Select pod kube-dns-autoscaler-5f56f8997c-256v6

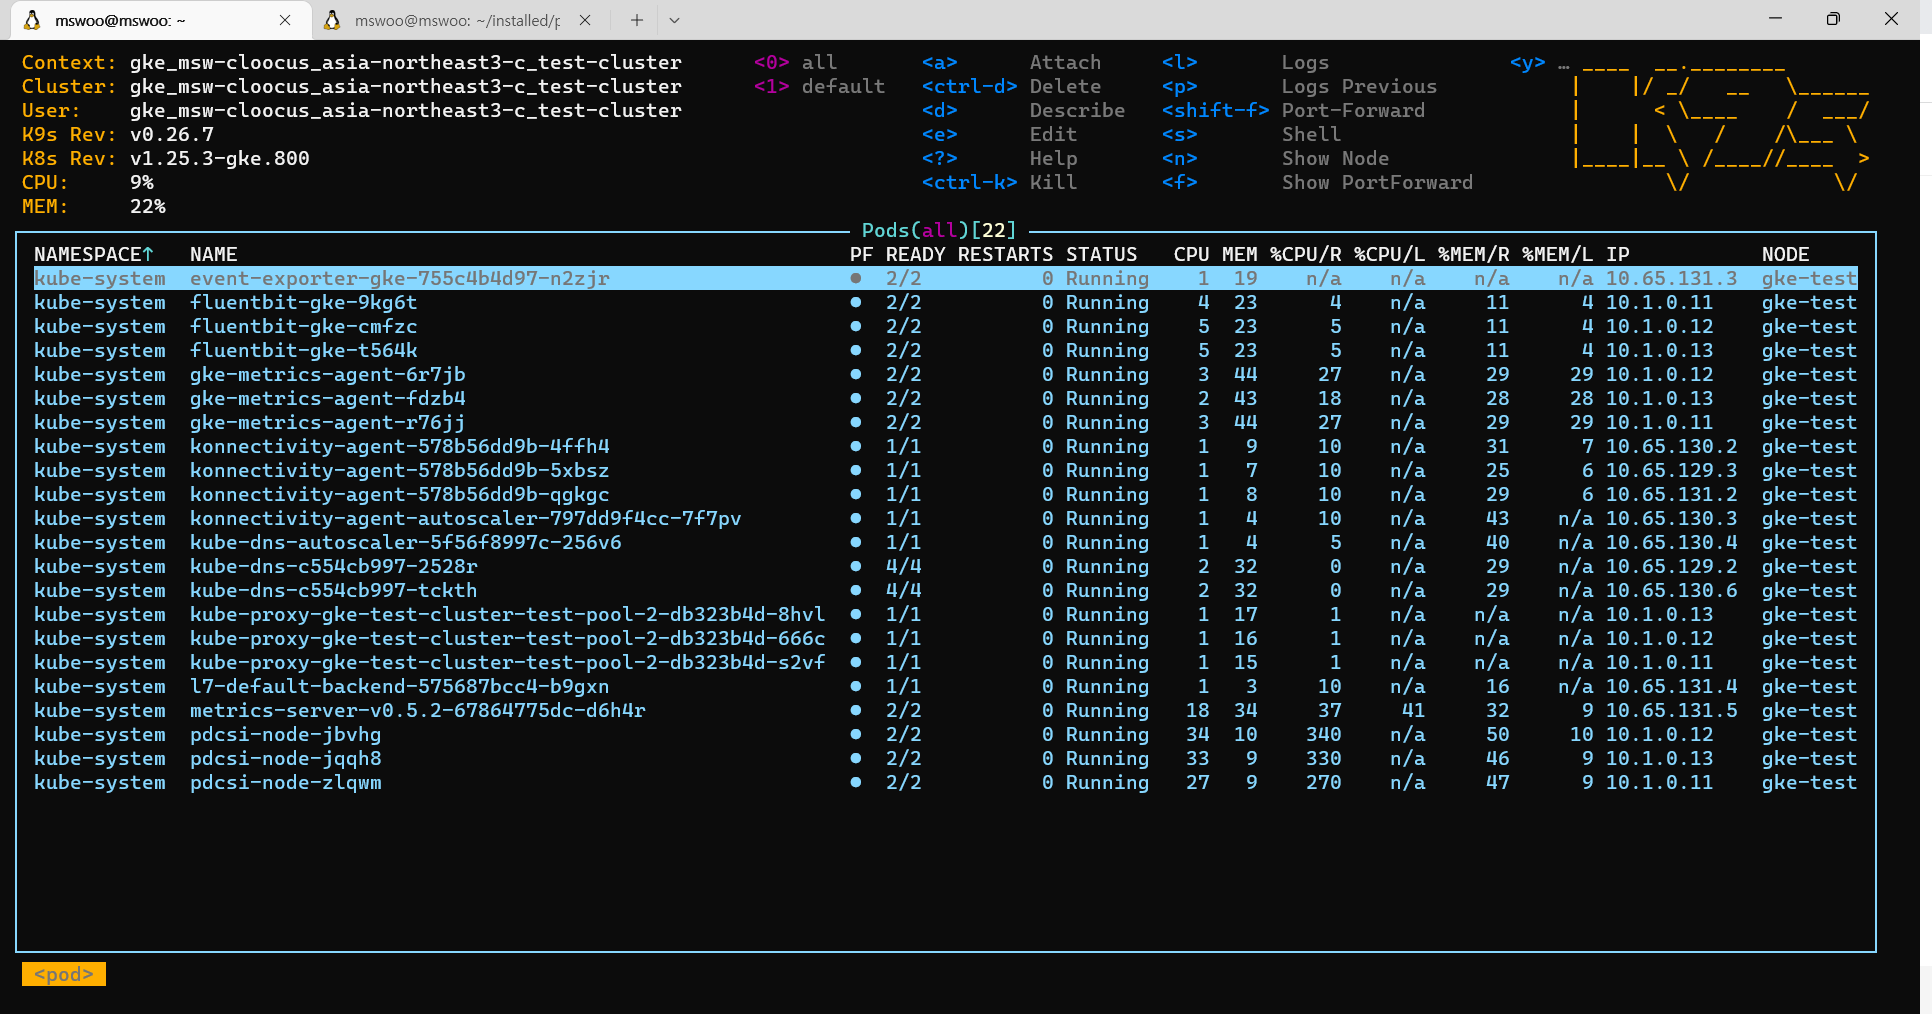point(945,542)
